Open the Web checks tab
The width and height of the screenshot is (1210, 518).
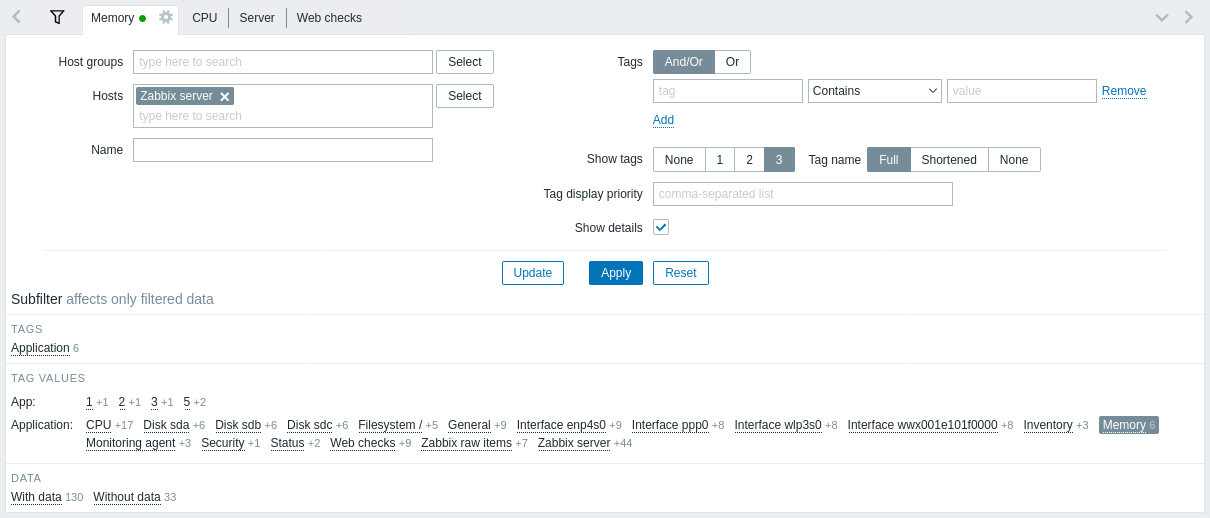coord(329,18)
